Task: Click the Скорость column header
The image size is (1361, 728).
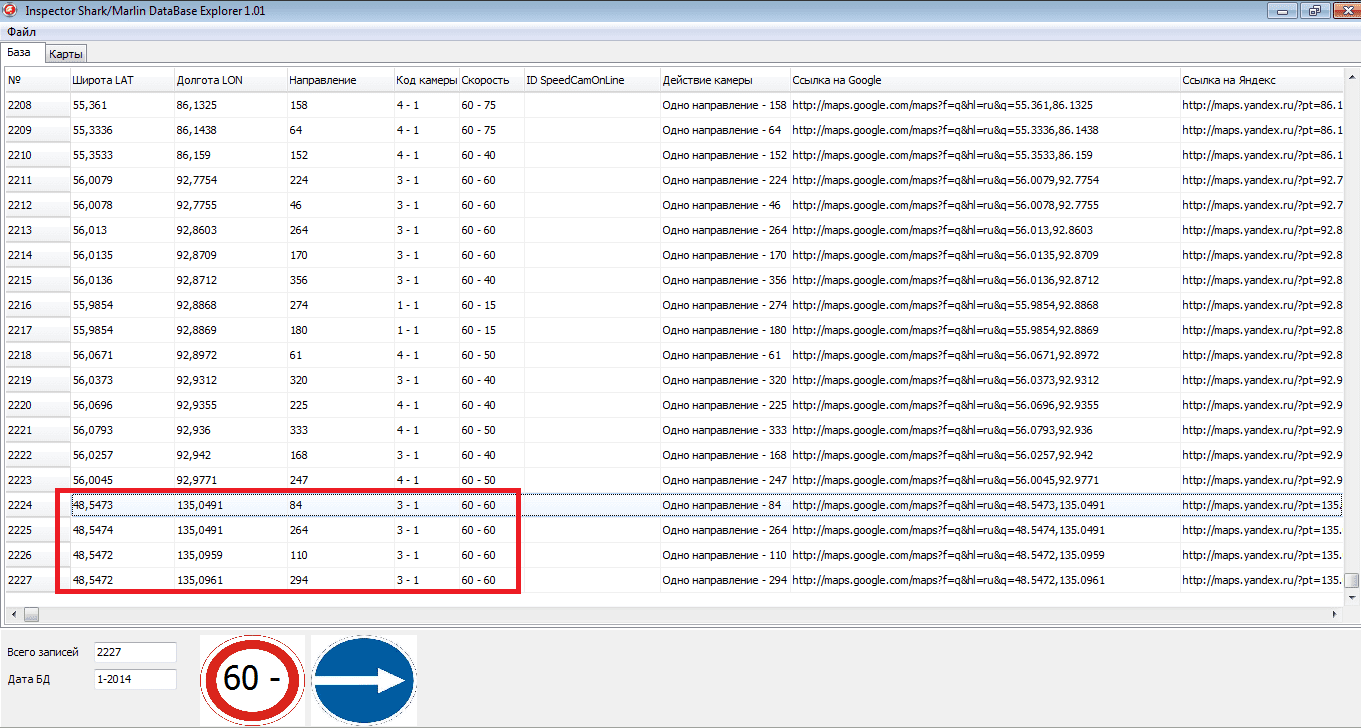Action: (x=485, y=80)
